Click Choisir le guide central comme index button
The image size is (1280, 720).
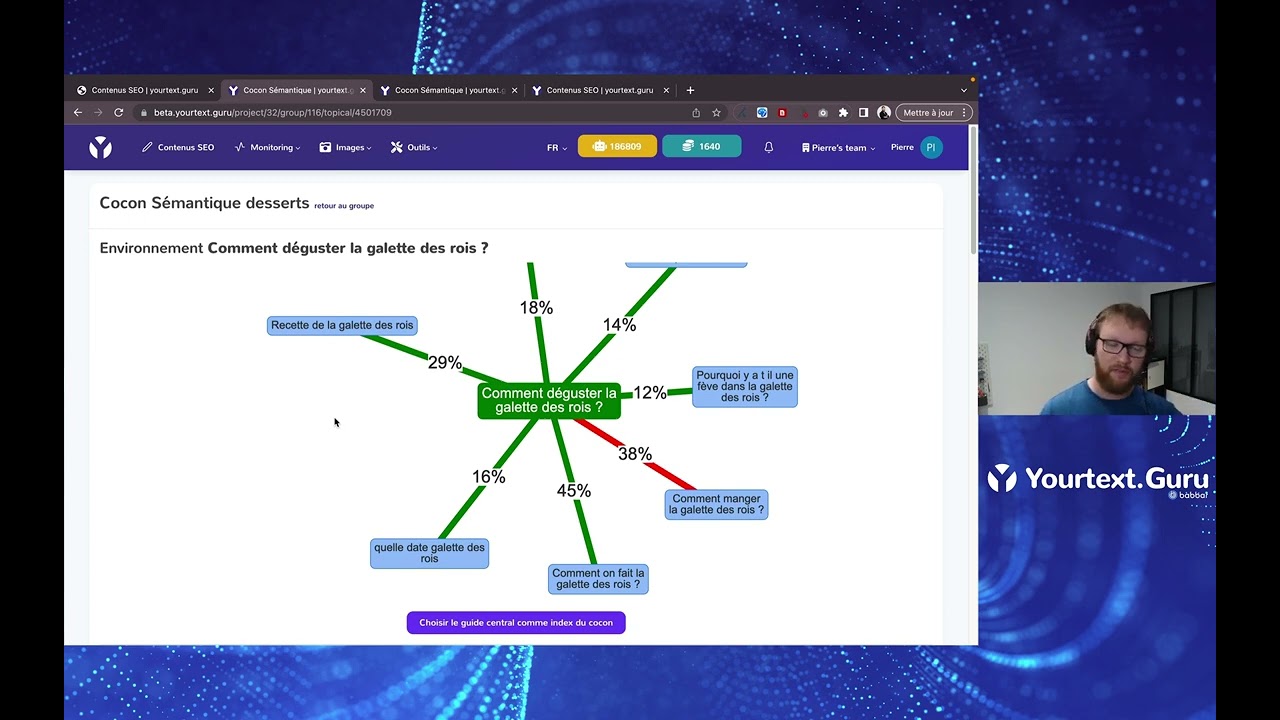(516, 623)
